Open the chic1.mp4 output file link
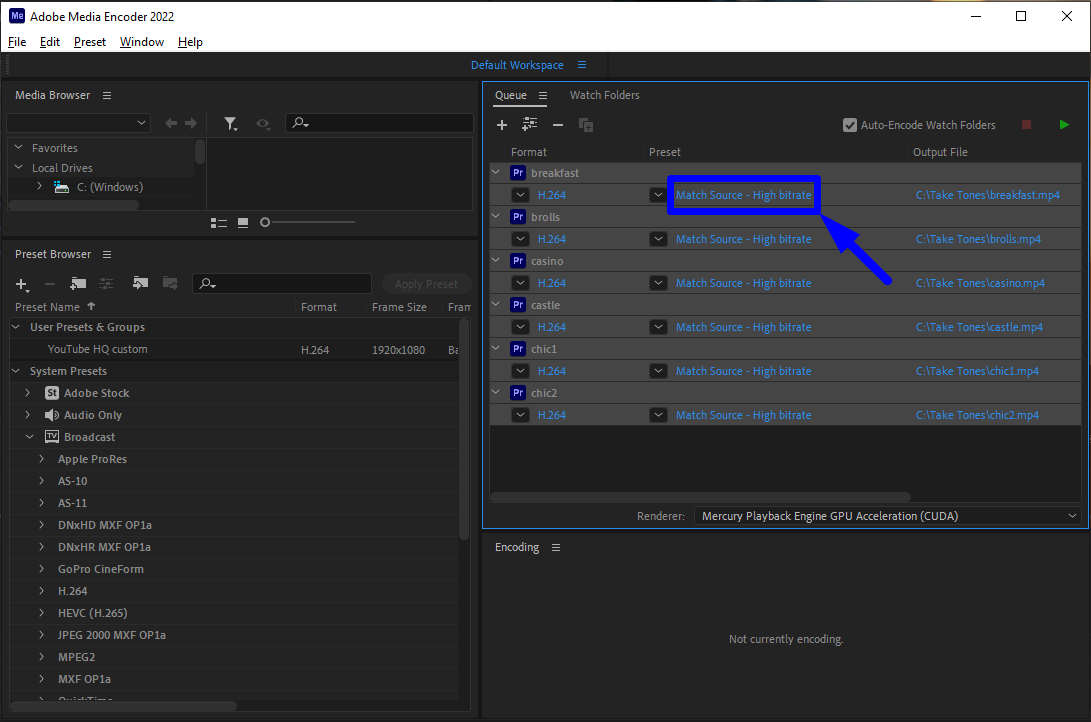Viewport: 1091px width, 722px height. (977, 371)
